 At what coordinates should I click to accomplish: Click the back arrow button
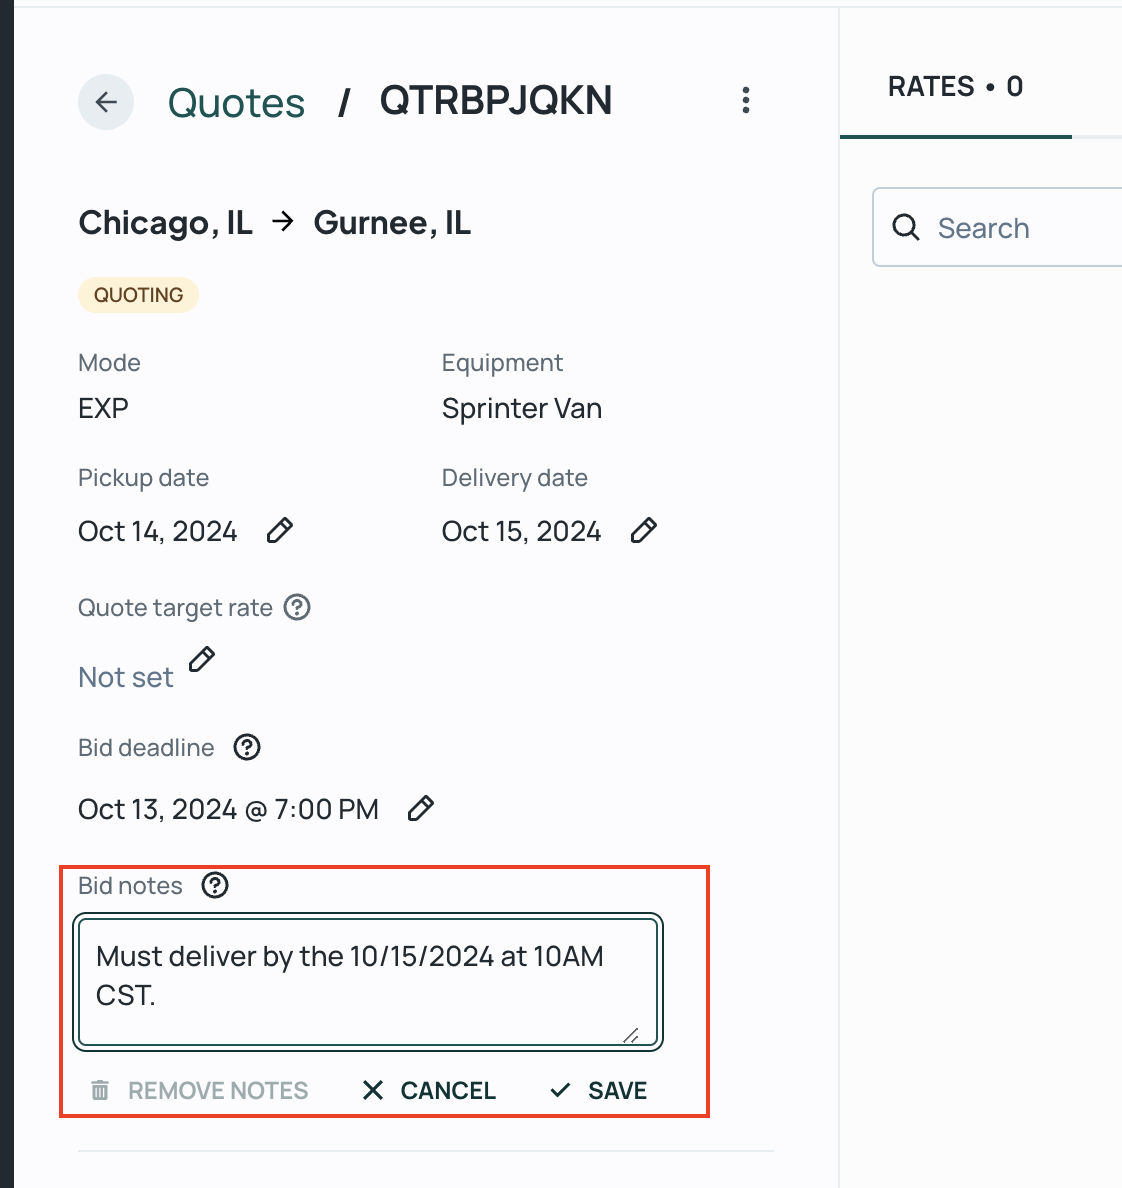pos(106,102)
